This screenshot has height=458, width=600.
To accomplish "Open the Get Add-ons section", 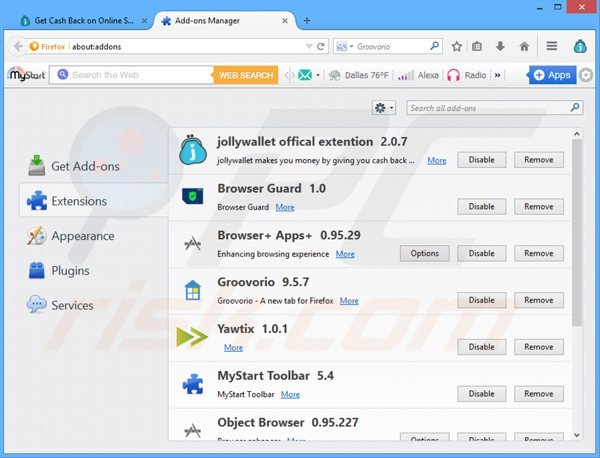I will click(94, 166).
